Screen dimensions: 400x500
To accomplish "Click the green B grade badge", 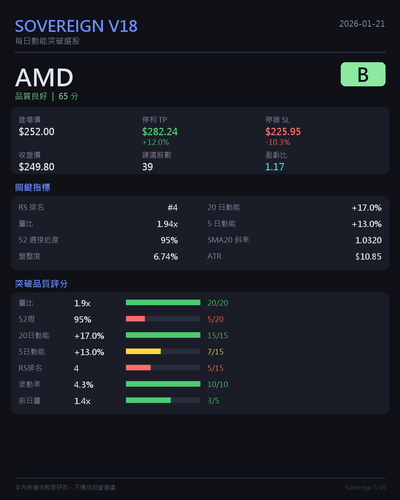I will 363,74.
